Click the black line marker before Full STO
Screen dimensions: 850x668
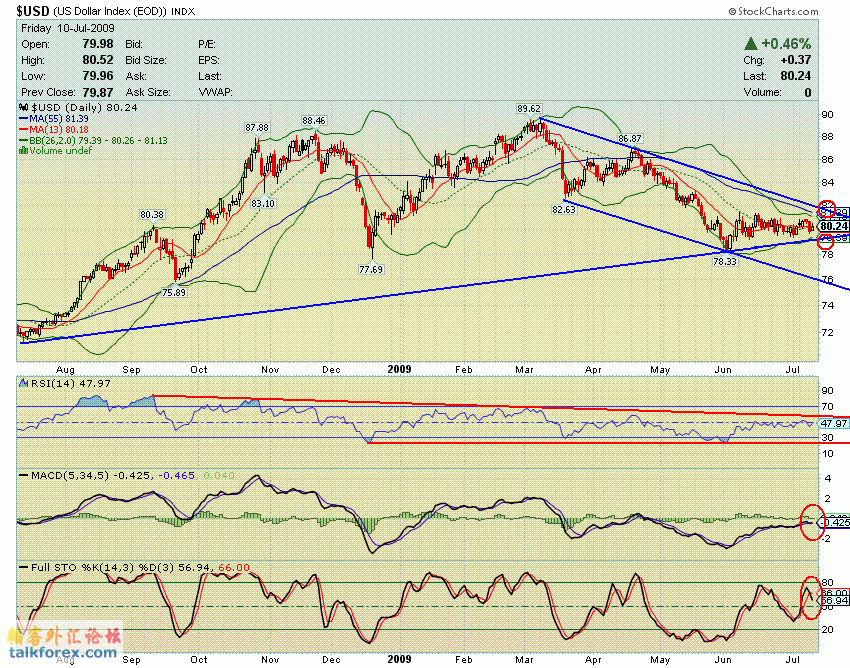coord(24,568)
